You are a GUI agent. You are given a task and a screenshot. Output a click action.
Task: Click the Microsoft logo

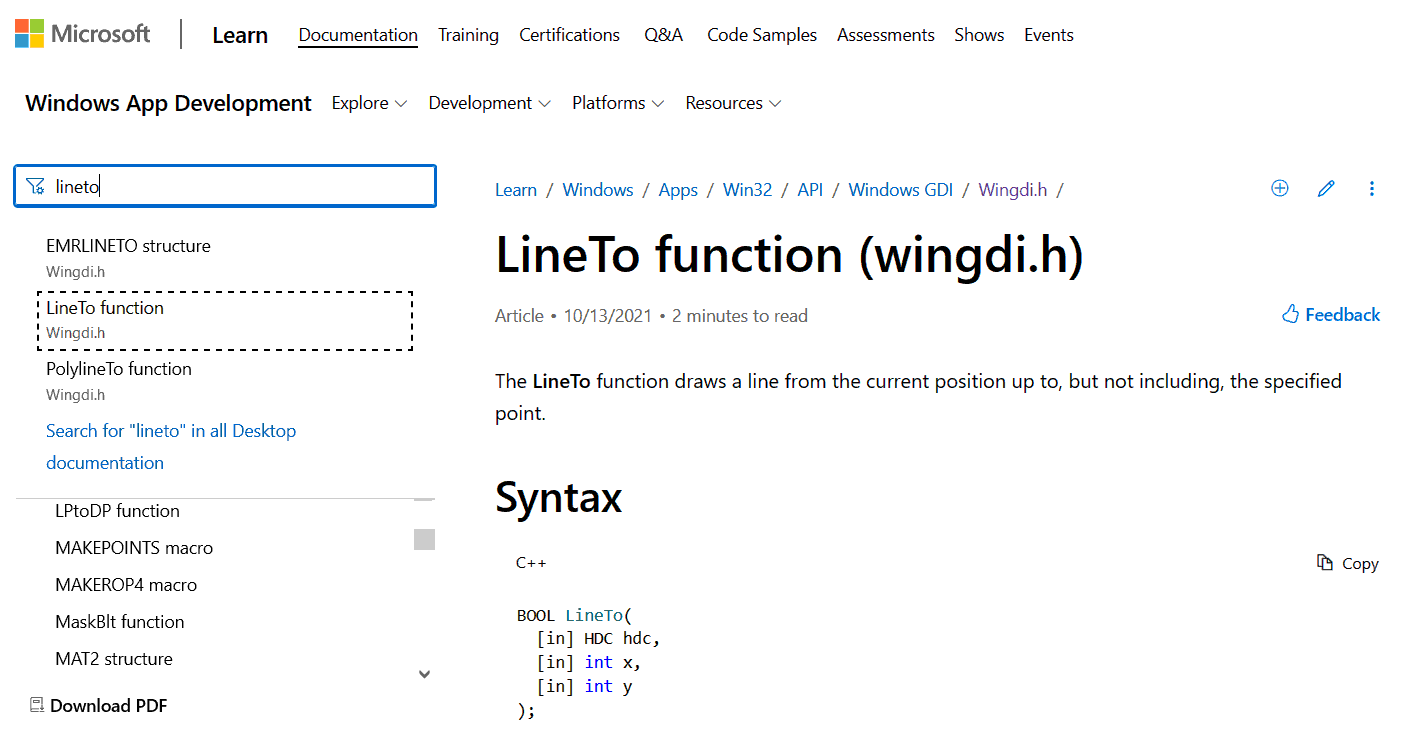(82, 34)
